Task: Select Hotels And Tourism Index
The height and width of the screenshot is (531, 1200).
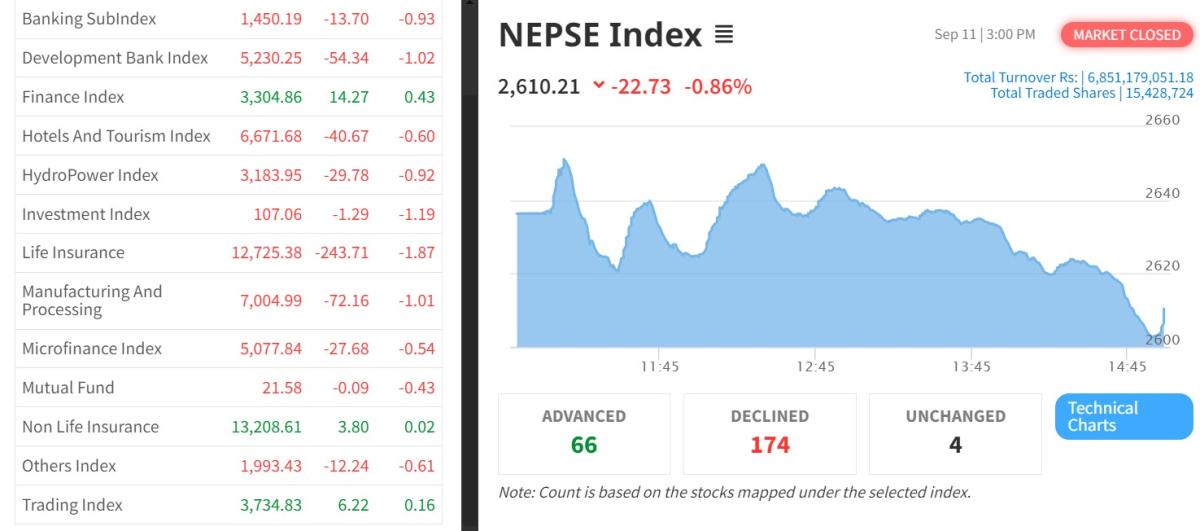Action: point(116,136)
